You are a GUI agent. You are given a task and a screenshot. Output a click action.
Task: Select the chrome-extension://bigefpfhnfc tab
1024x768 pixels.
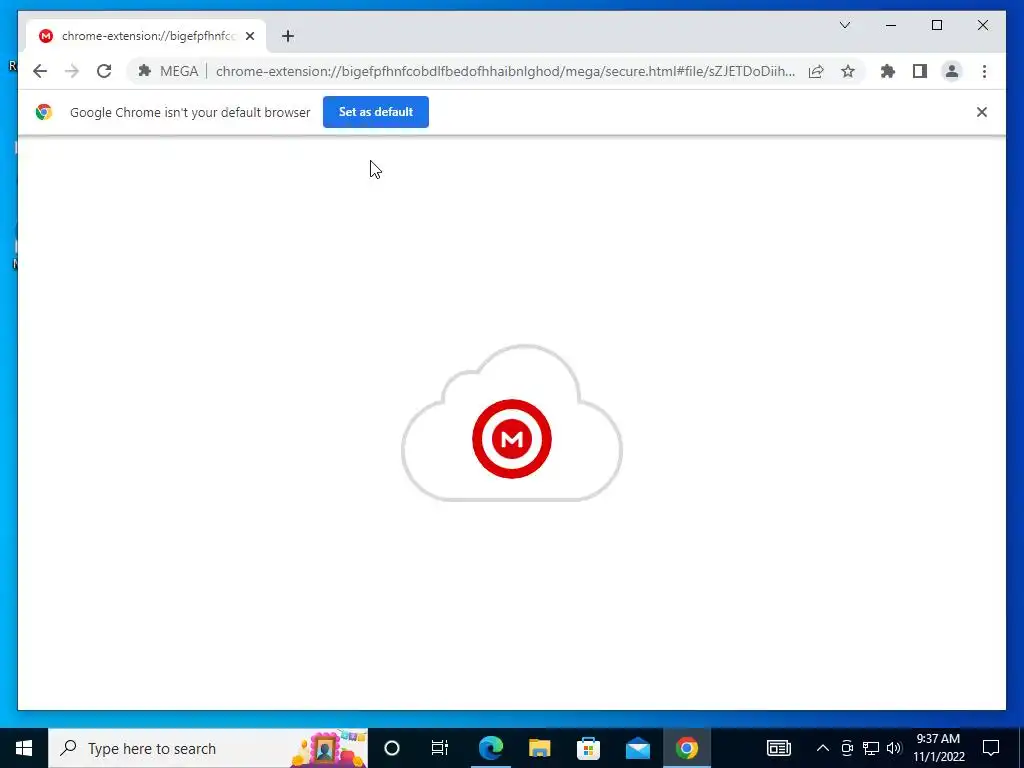(147, 36)
